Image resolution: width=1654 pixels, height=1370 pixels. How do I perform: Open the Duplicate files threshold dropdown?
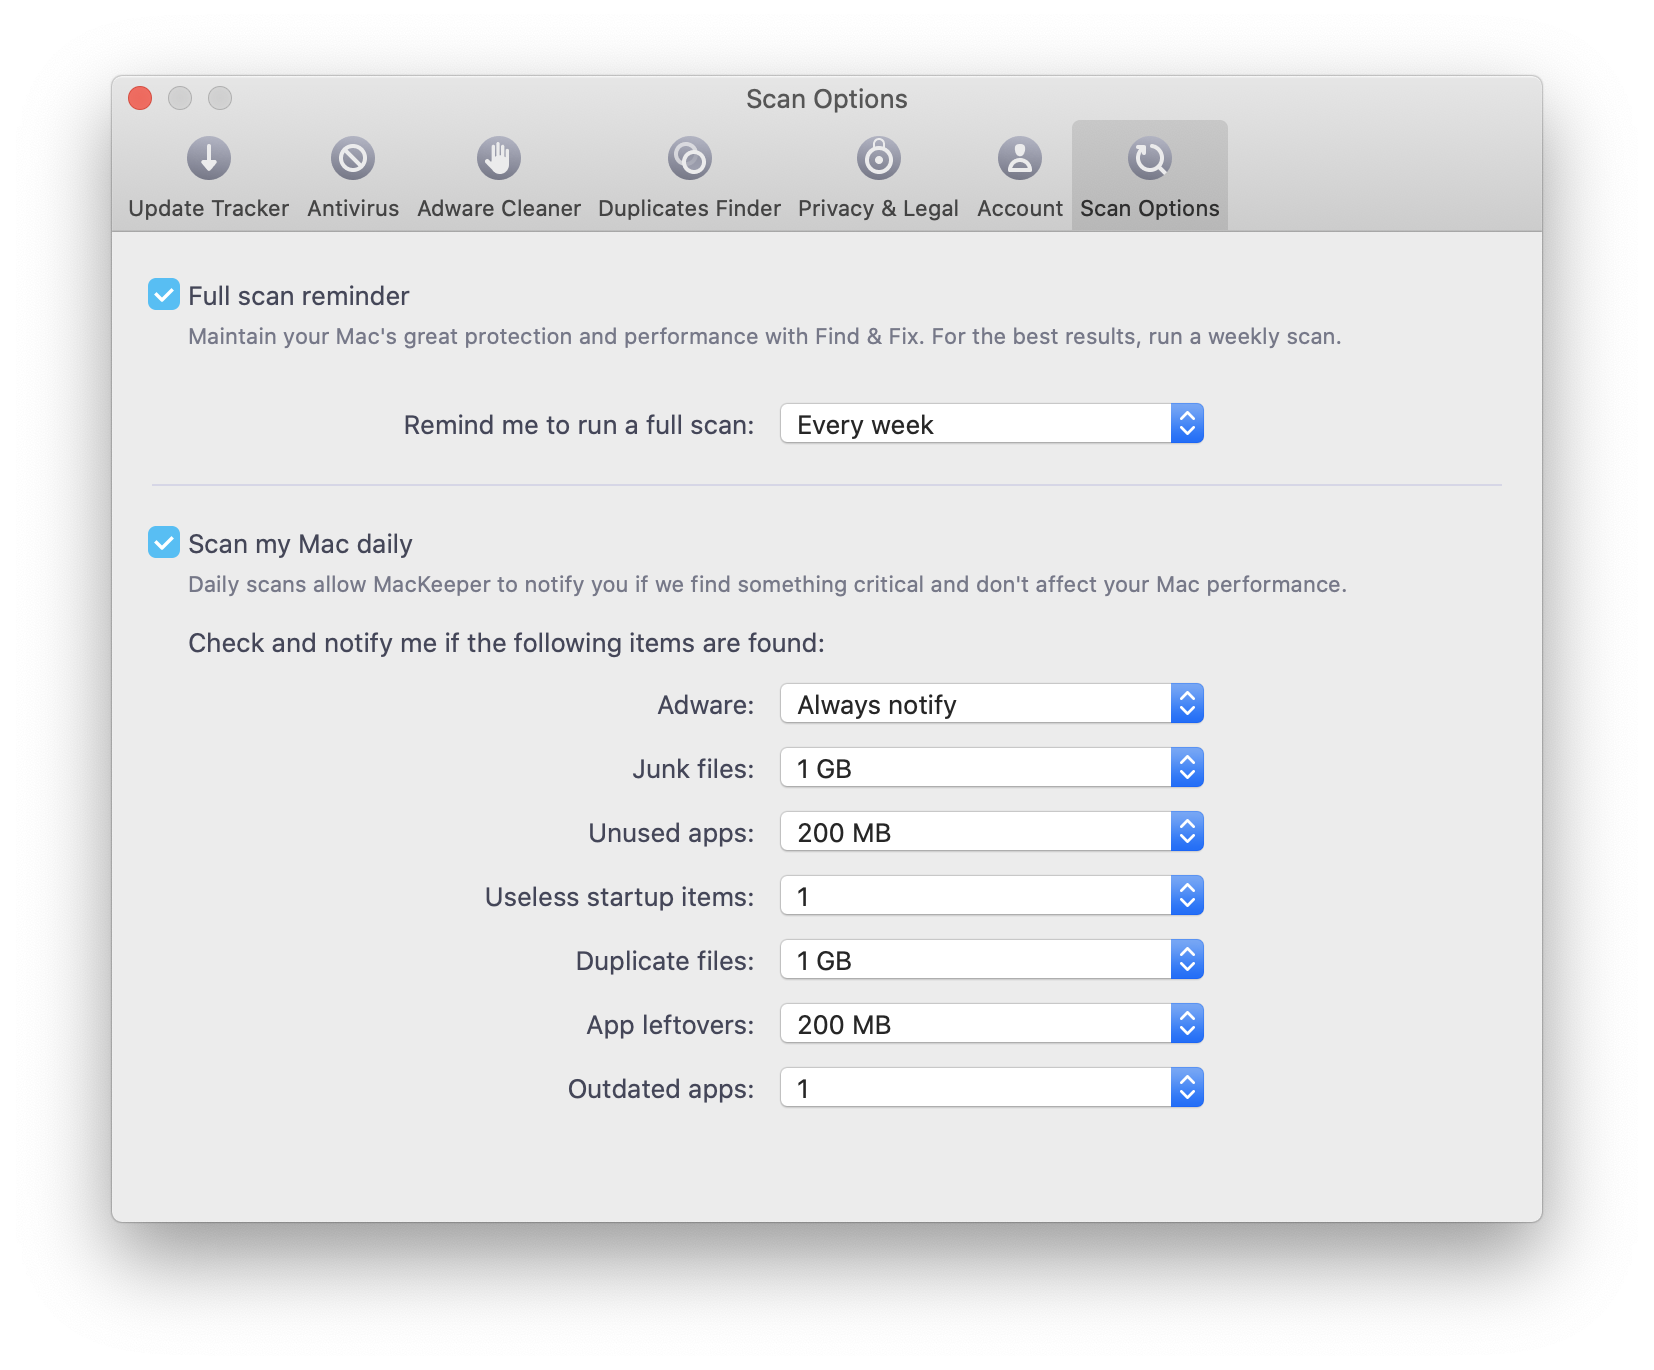992,960
